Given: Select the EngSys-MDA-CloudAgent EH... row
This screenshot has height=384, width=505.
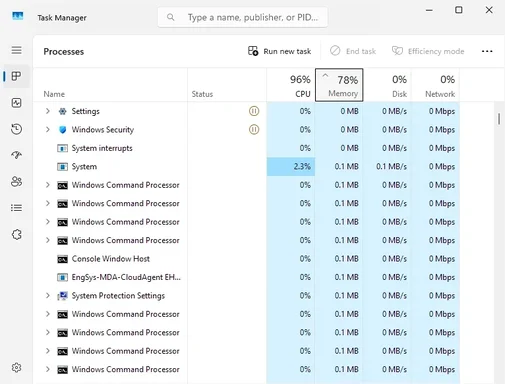Looking at the screenshot, I should (x=247, y=277).
